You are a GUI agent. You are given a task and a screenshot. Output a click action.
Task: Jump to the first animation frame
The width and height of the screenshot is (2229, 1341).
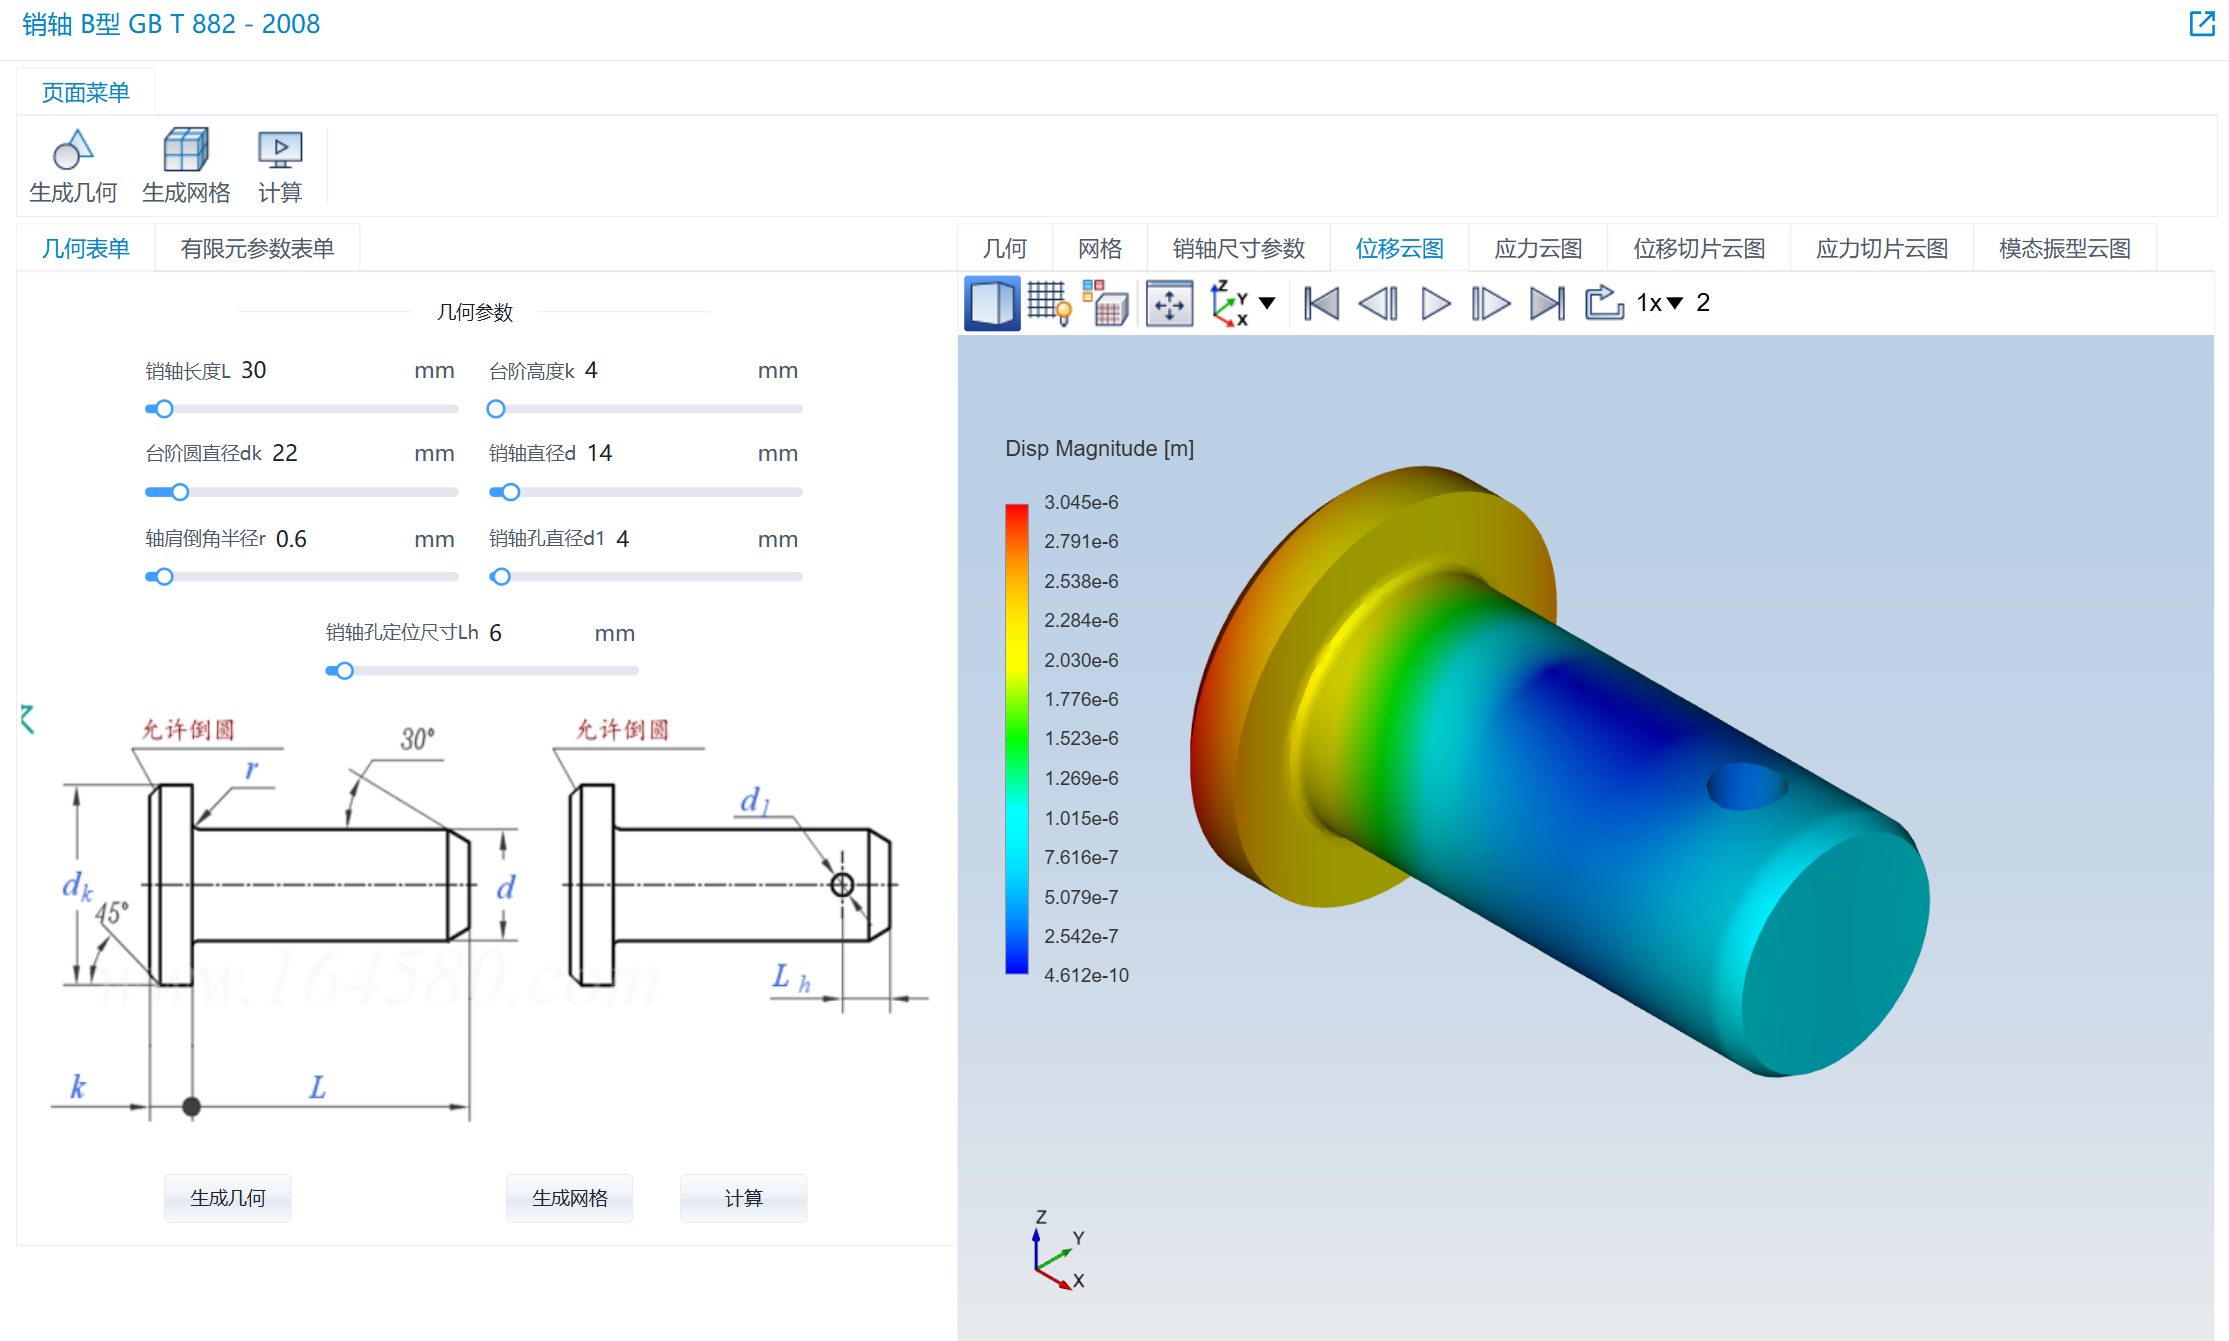1321,303
